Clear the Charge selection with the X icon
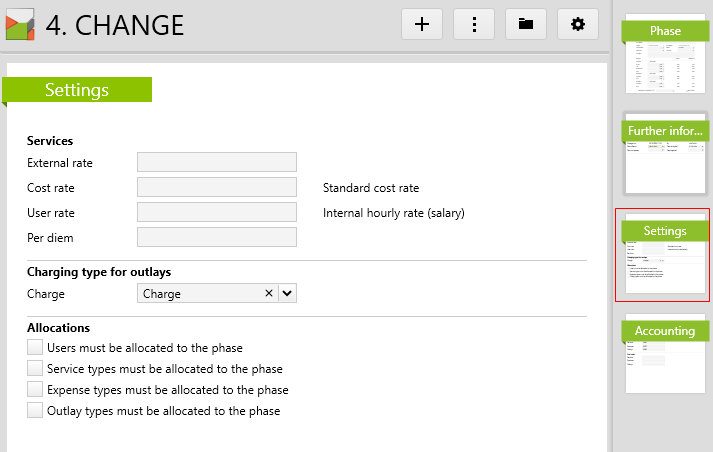This screenshot has height=452, width=713. click(268, 294)
